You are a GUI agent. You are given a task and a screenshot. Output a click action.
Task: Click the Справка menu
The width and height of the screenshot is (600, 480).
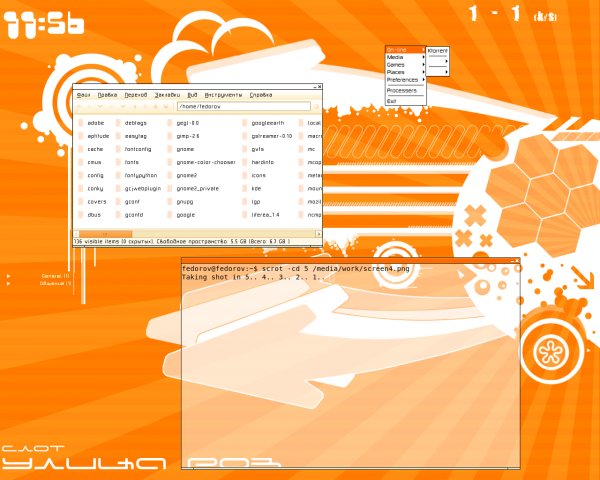click(x=261, y=94)
